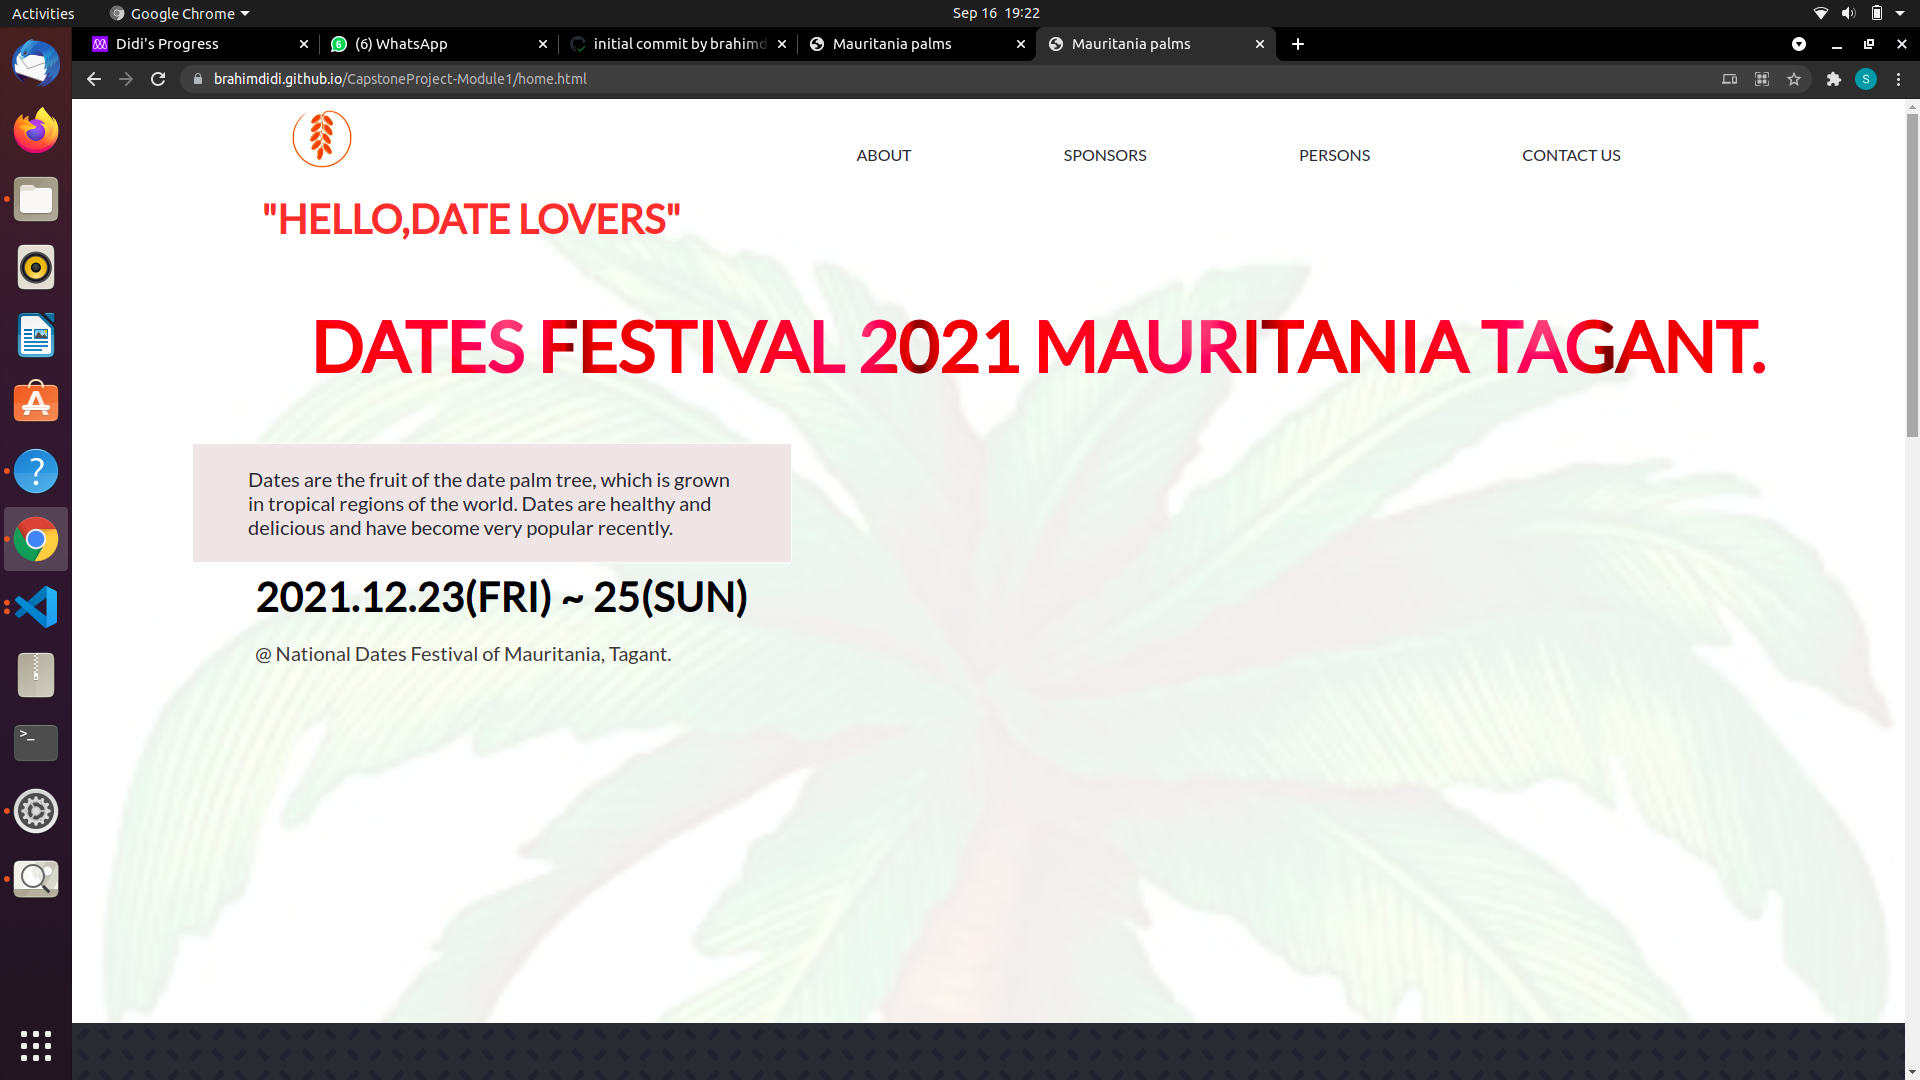Open Thunderbird from the dock
This screenshot has width=1920, height=1080.
[x=36, y=64]
